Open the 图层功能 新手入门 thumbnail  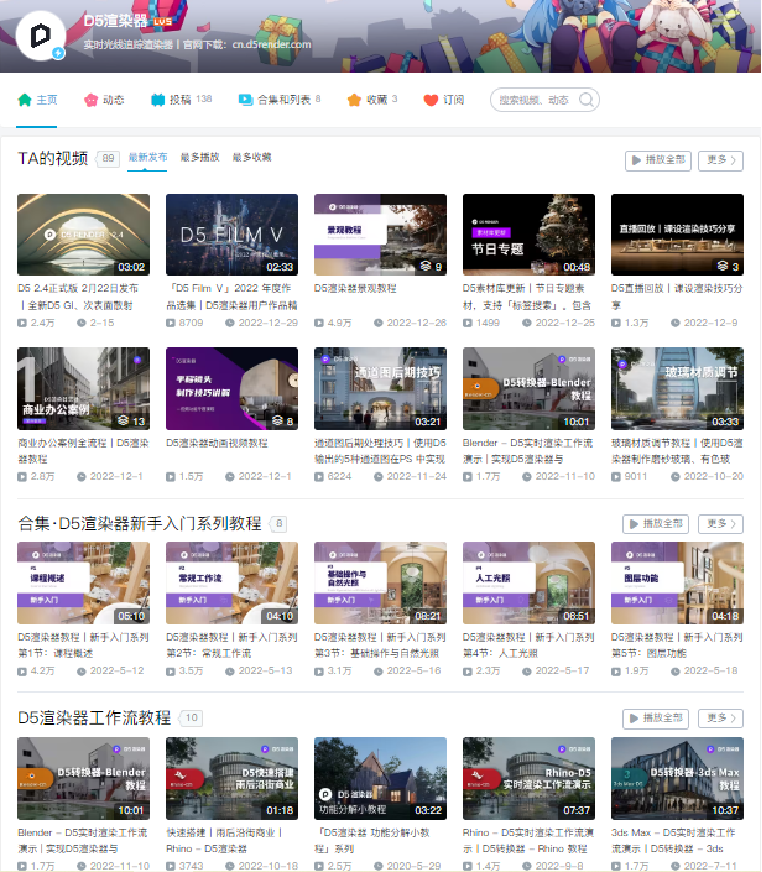[x=677, y=583]
